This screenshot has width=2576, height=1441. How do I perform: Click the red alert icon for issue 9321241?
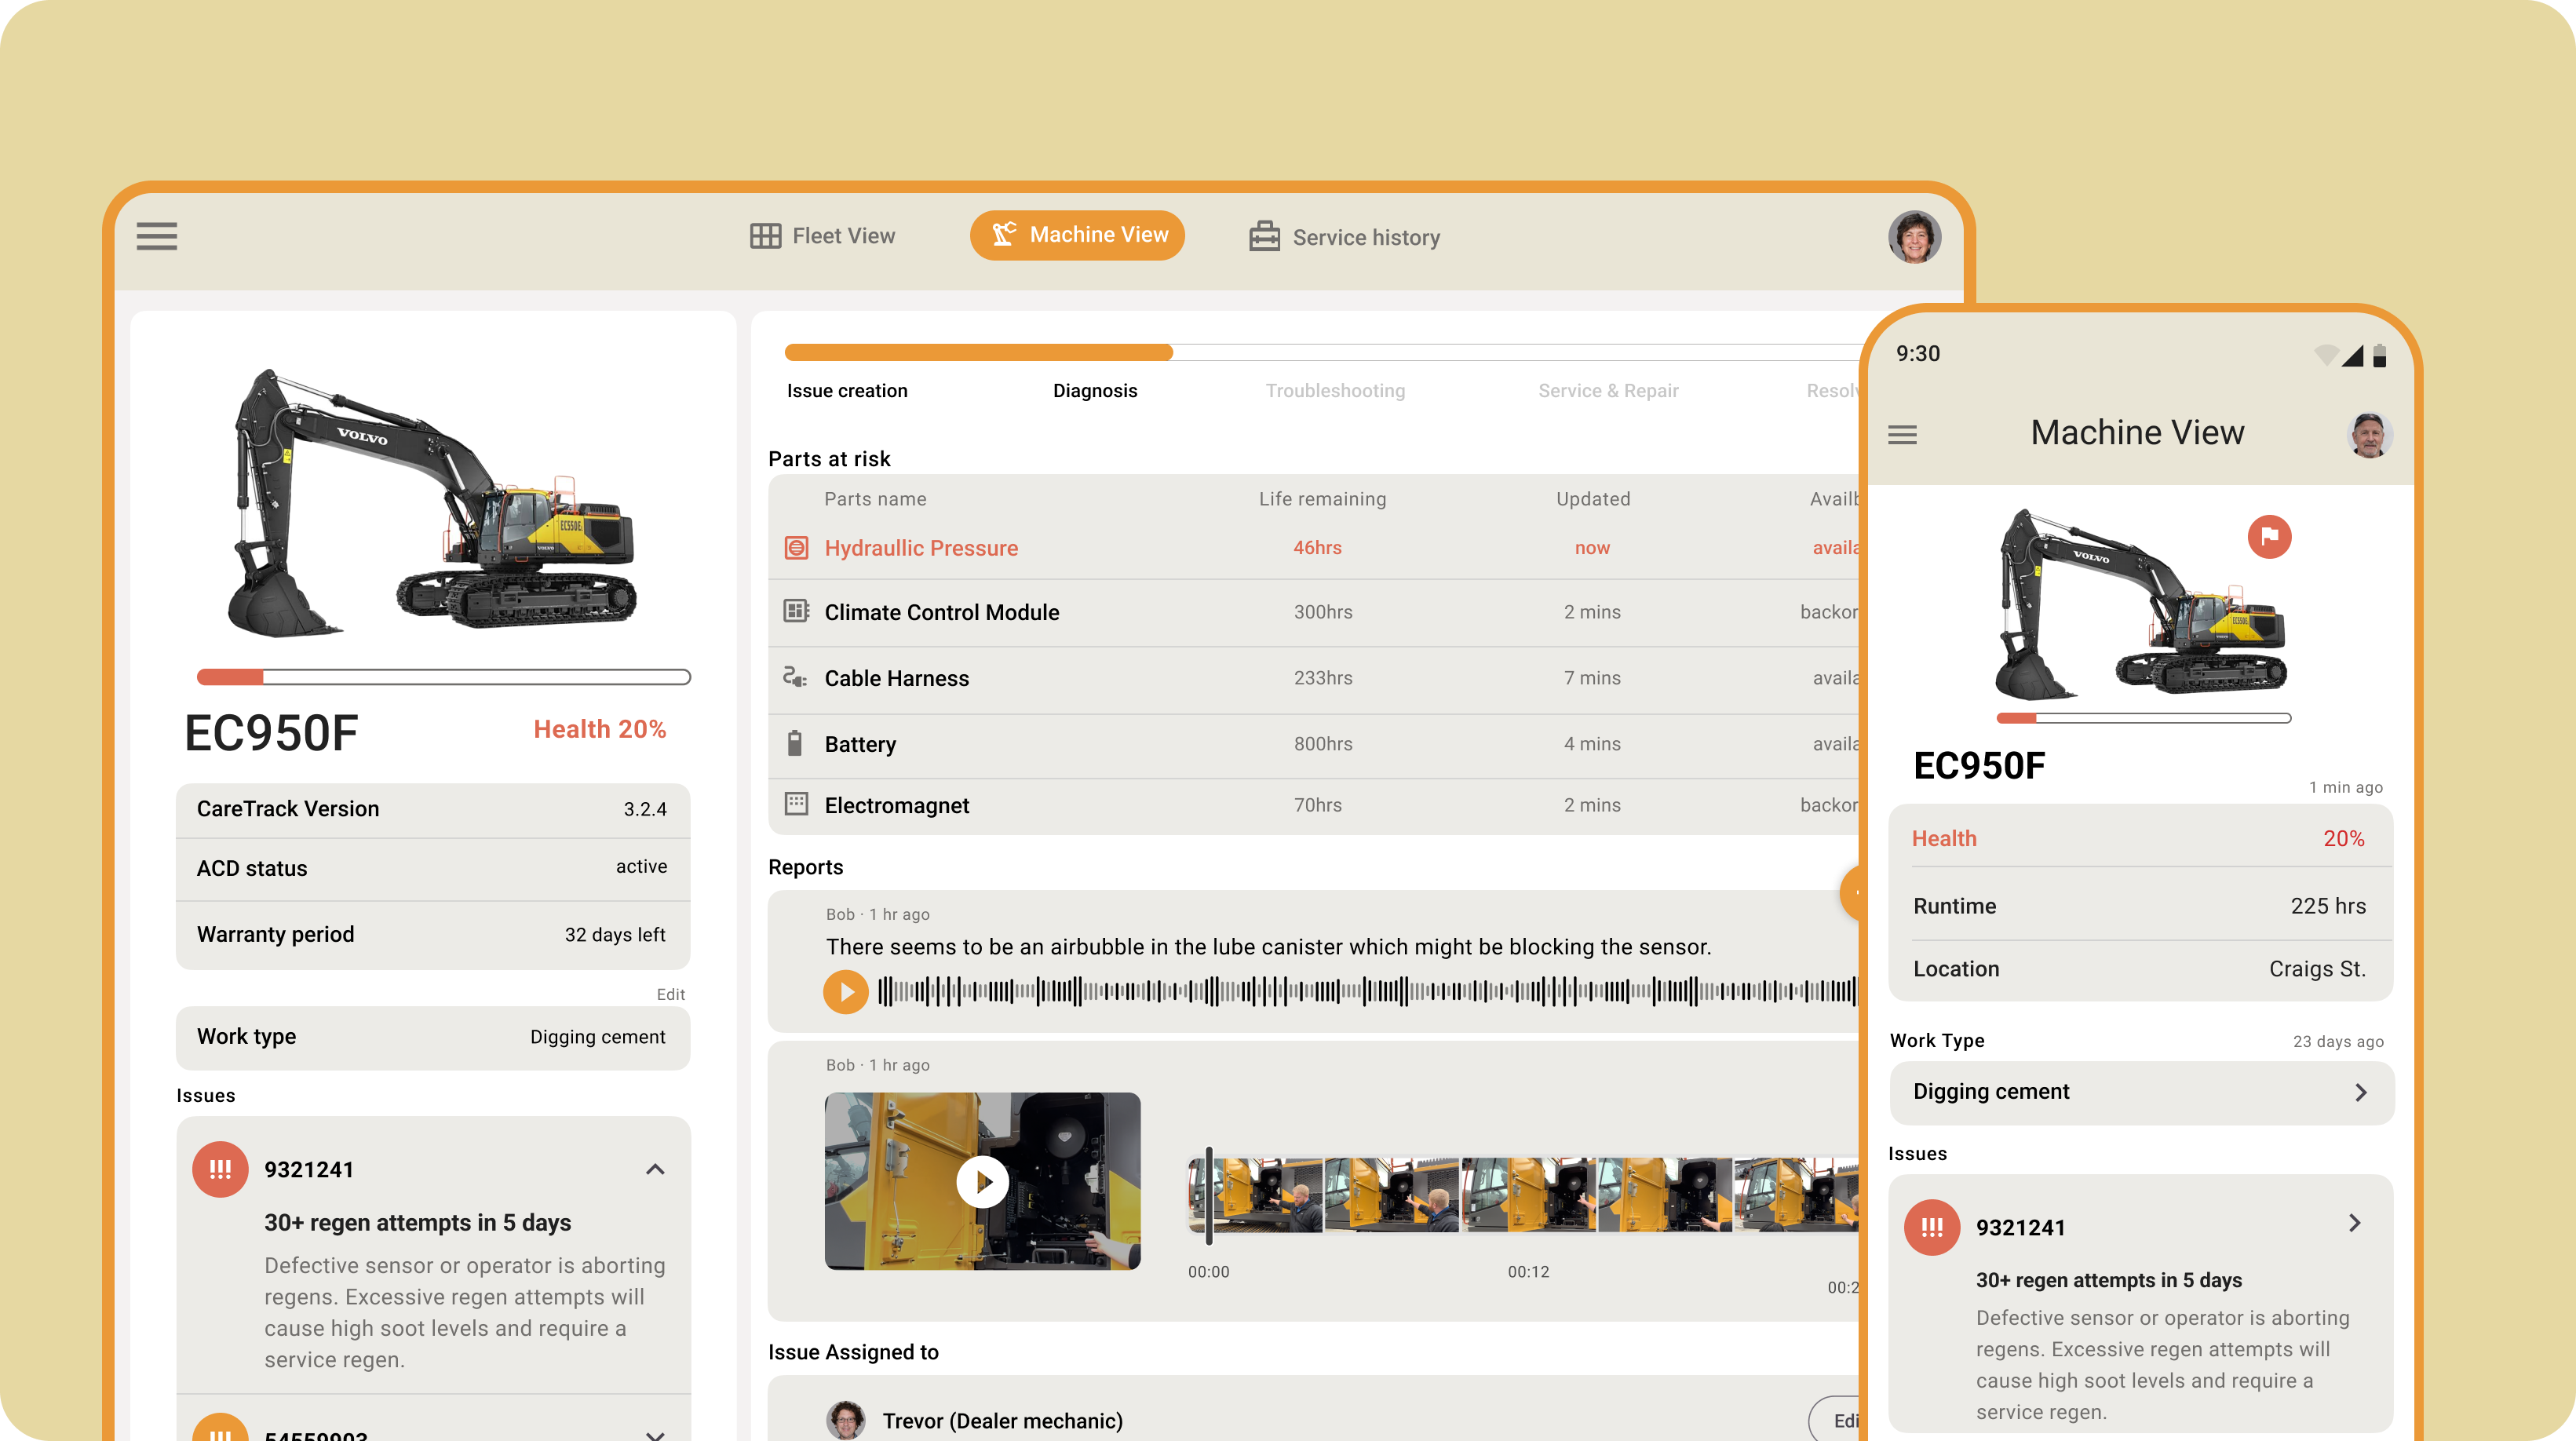pyautogui.click(x=220, y=1169)
